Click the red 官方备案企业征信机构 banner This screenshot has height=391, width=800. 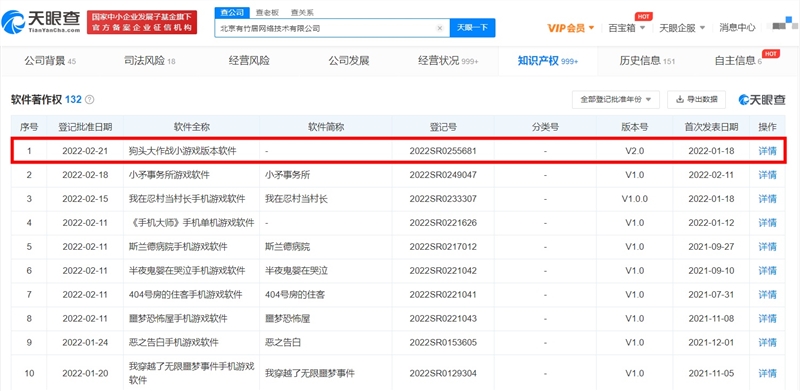click(x=142, y=23)
